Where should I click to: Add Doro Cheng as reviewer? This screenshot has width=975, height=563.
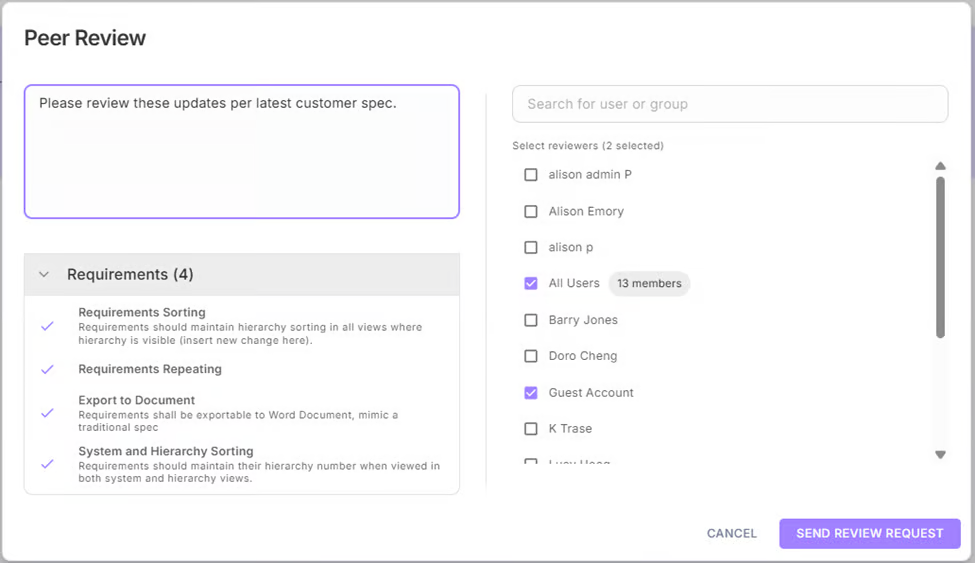[x=531, y=356]
